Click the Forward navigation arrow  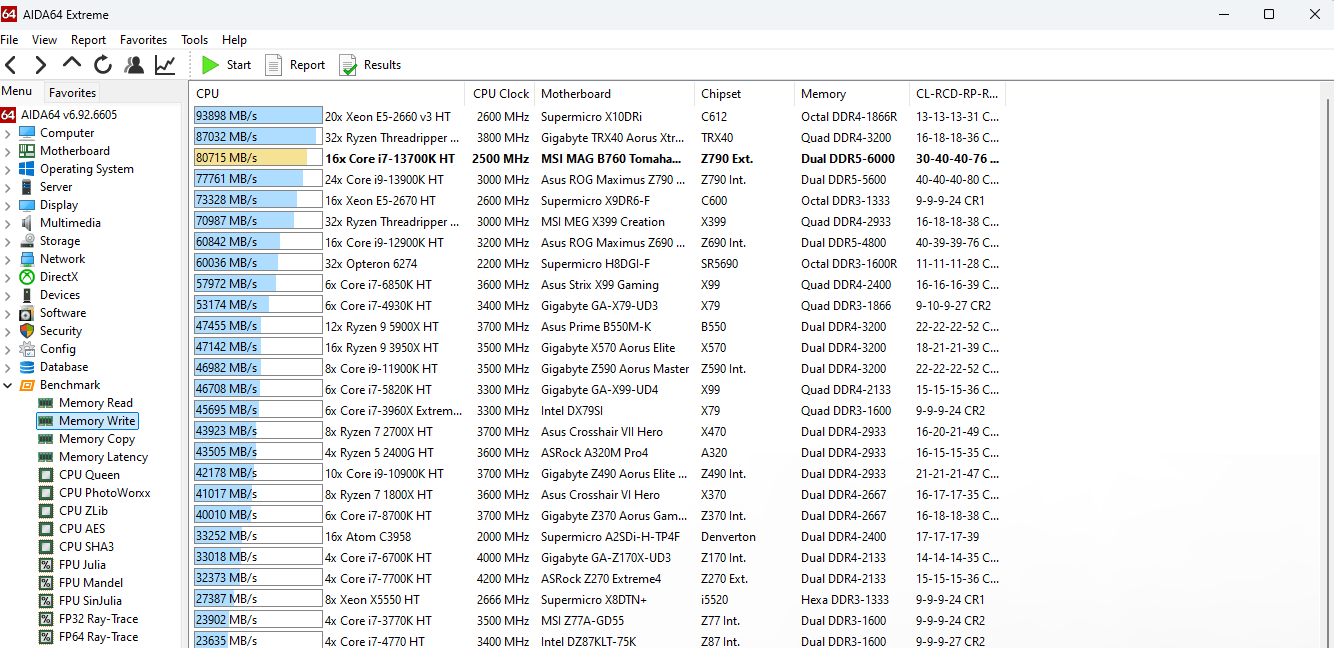pyautogui.click(x=41, y=65)
